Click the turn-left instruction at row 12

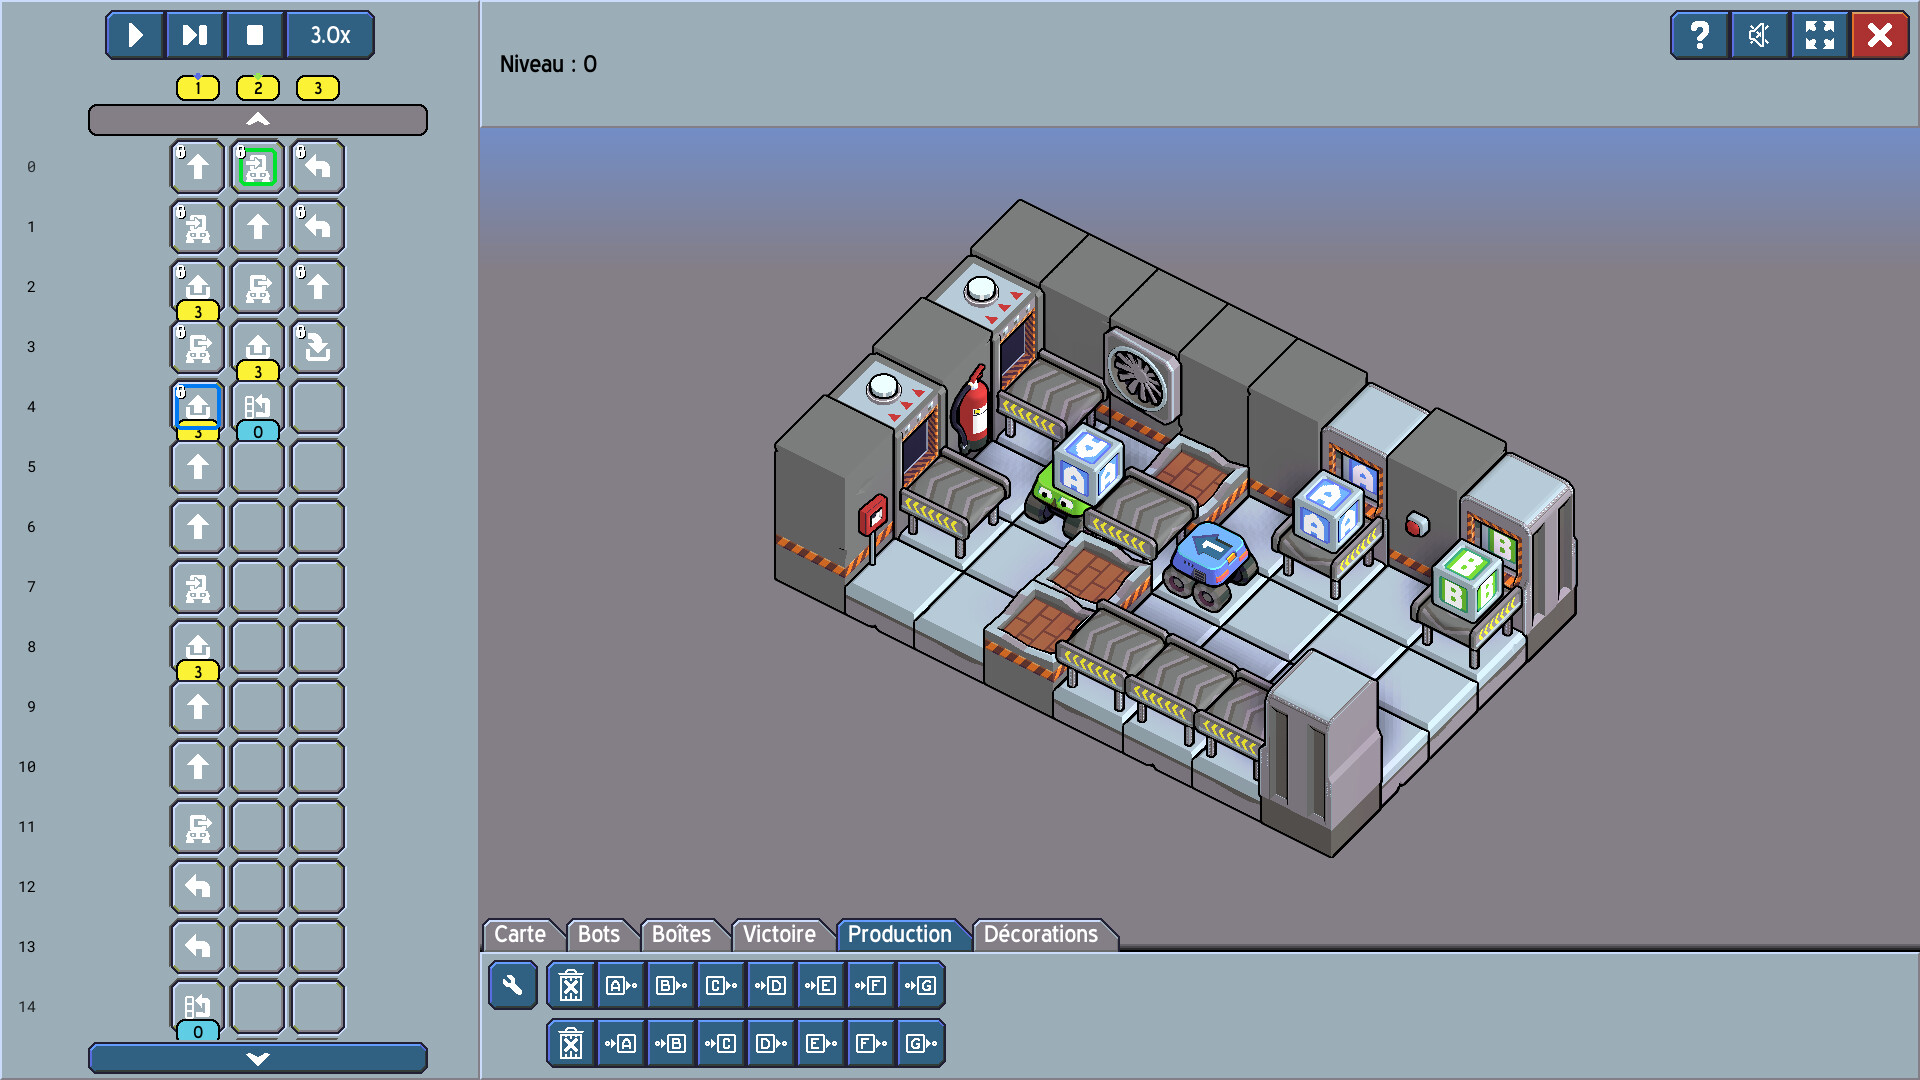tap(198, 886)
